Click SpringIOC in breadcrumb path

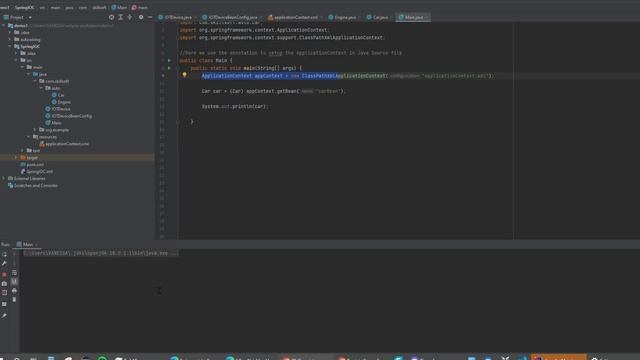pos(24,7)
